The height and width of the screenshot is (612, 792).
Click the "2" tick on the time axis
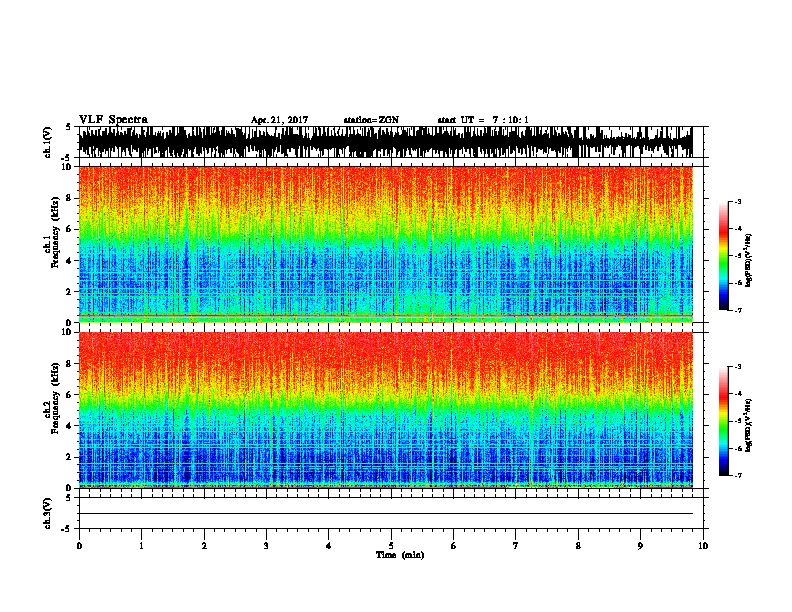[x=204, y=546]
